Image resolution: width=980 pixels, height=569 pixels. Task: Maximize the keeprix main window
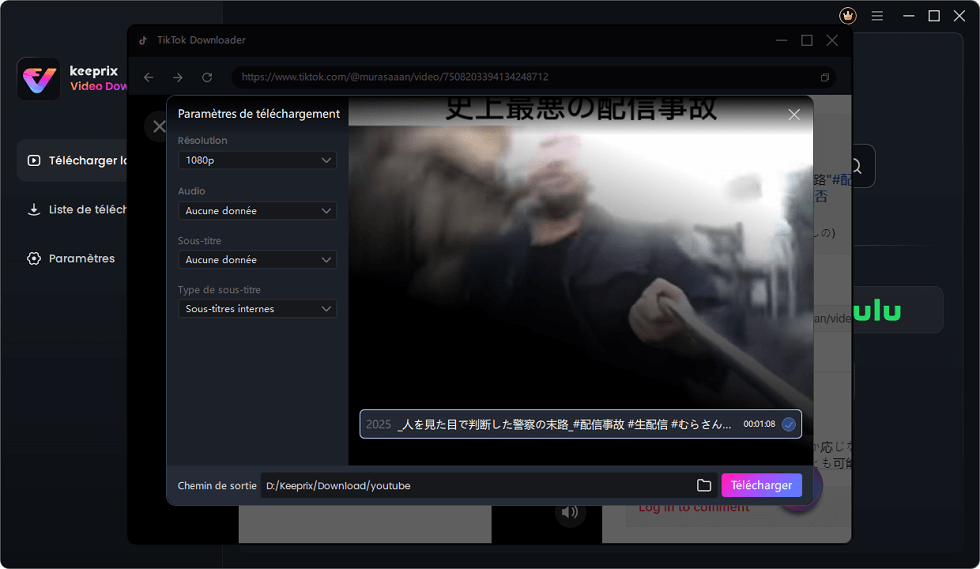934,16
